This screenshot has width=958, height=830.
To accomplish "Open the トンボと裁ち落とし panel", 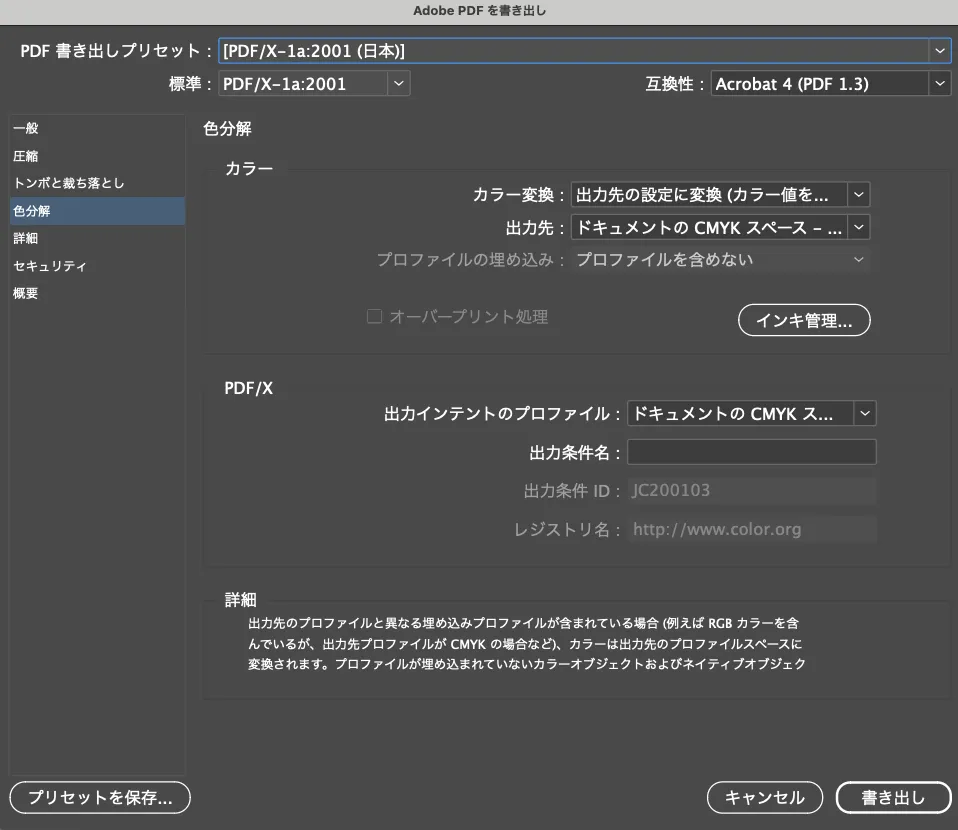I will (66, 183).
